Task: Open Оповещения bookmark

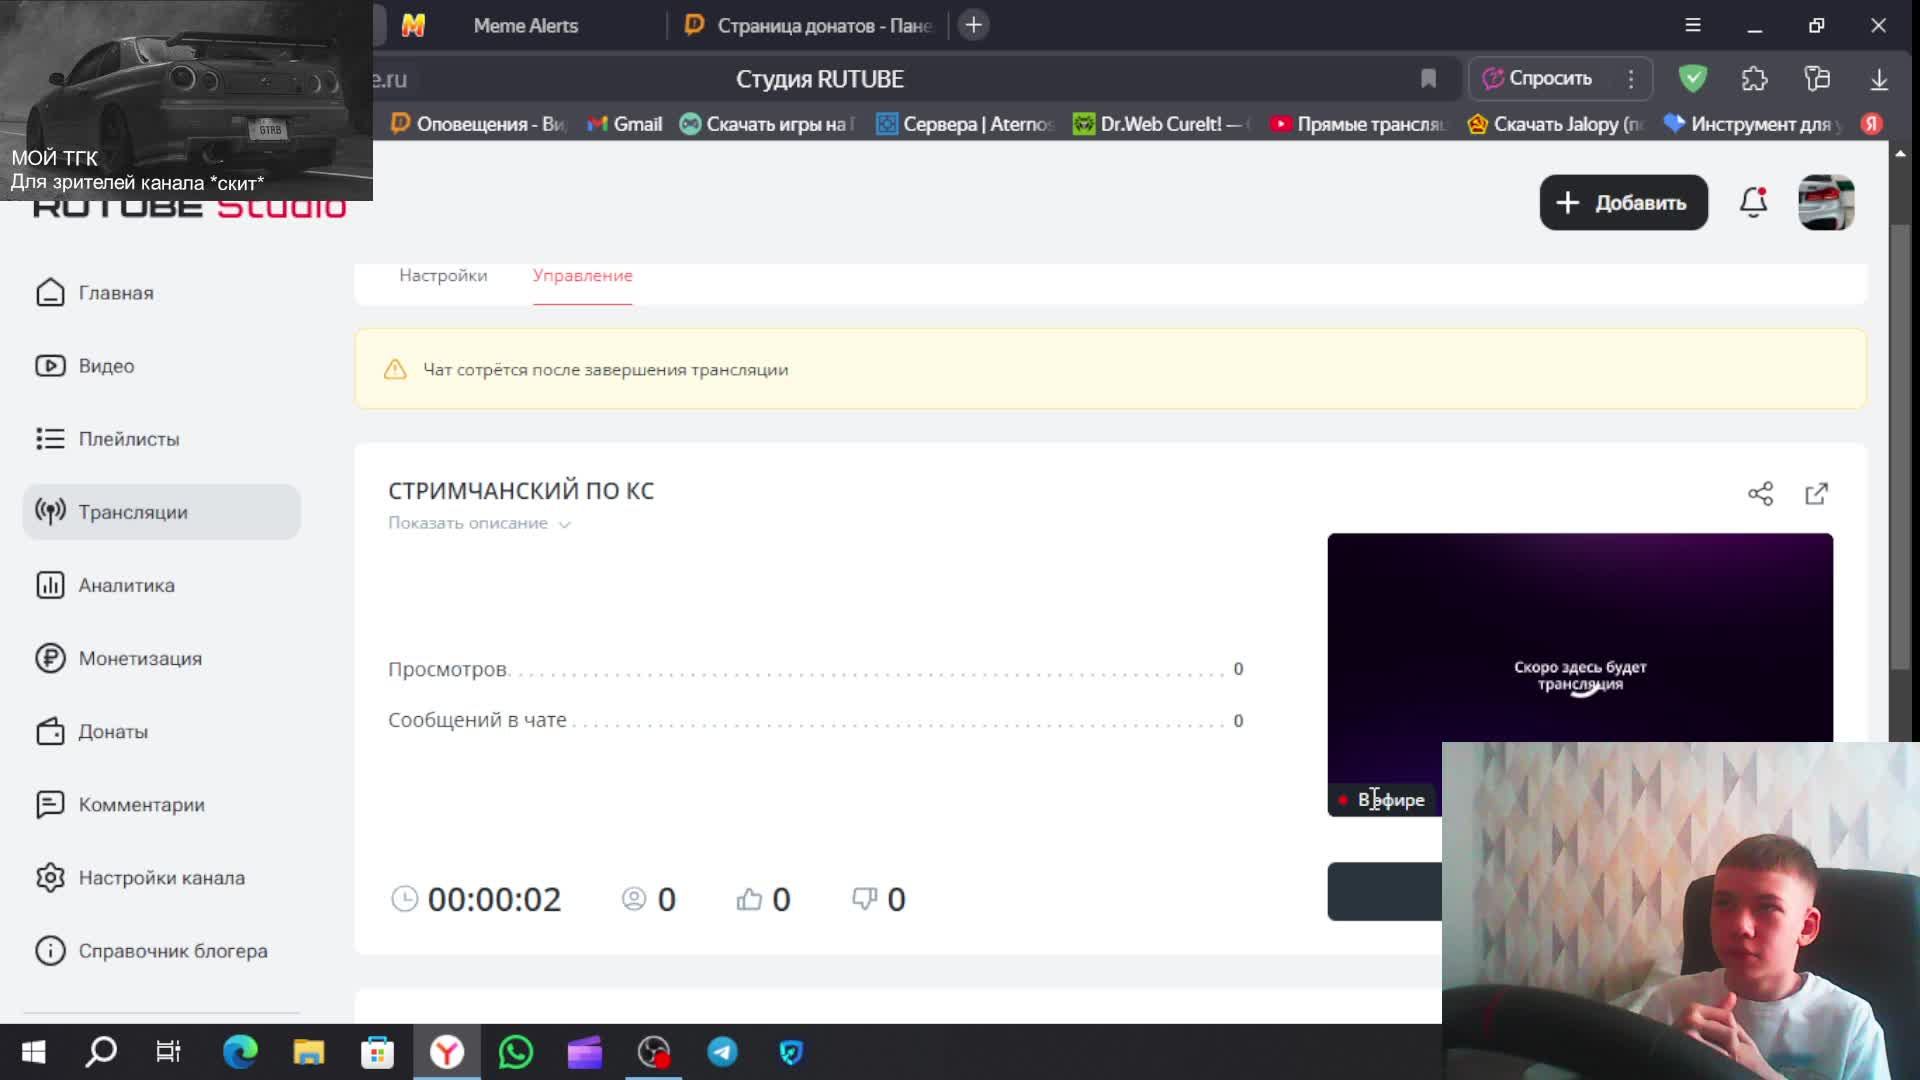Action: click(478, 124)
